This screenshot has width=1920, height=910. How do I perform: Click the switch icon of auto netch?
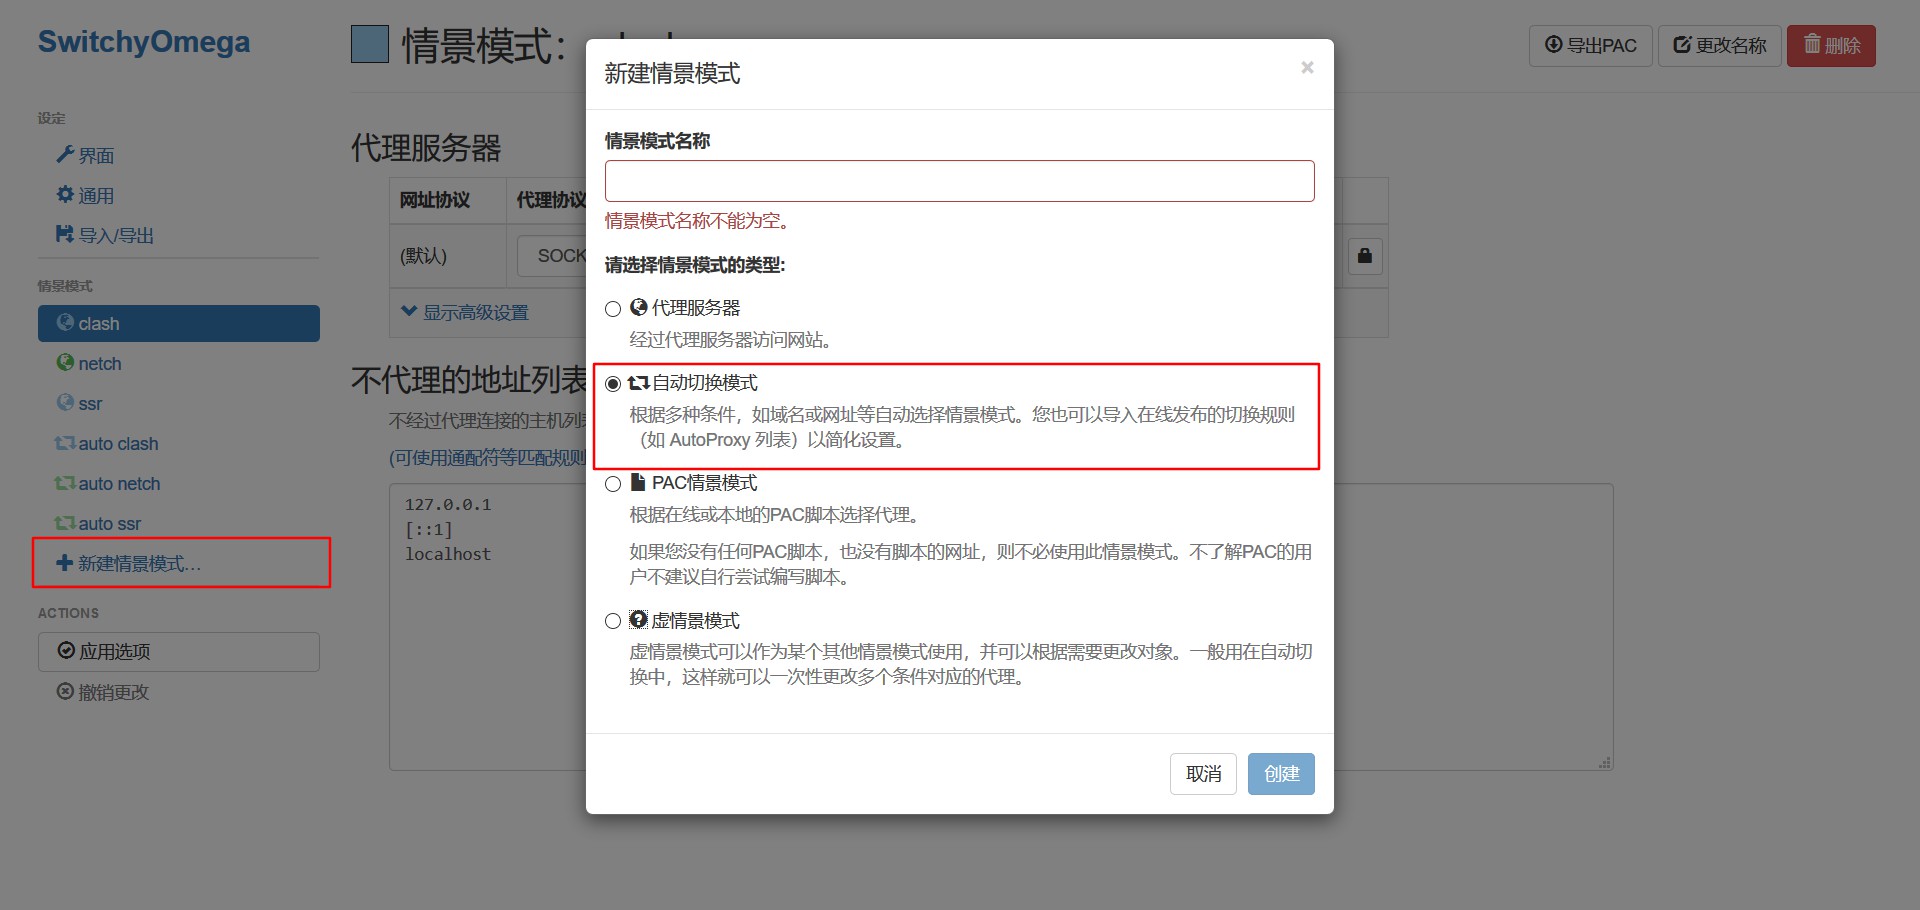[x=65, y=483]
